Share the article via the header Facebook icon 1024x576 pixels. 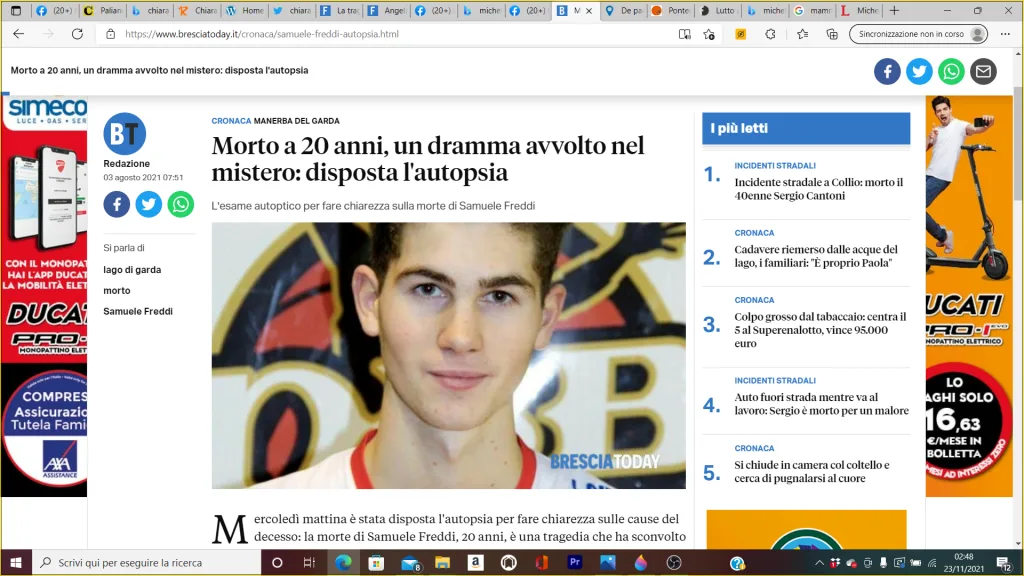coord(887,71)
